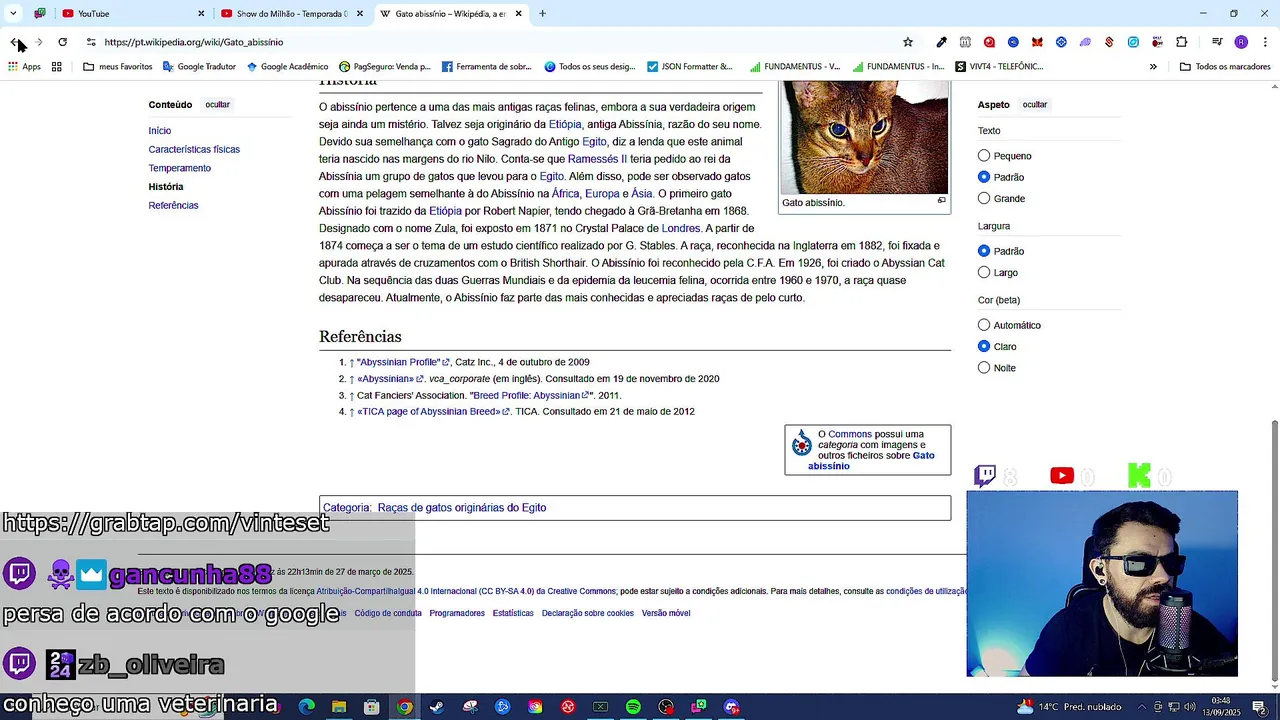Follow the Londres link

(x=681, y=228)
